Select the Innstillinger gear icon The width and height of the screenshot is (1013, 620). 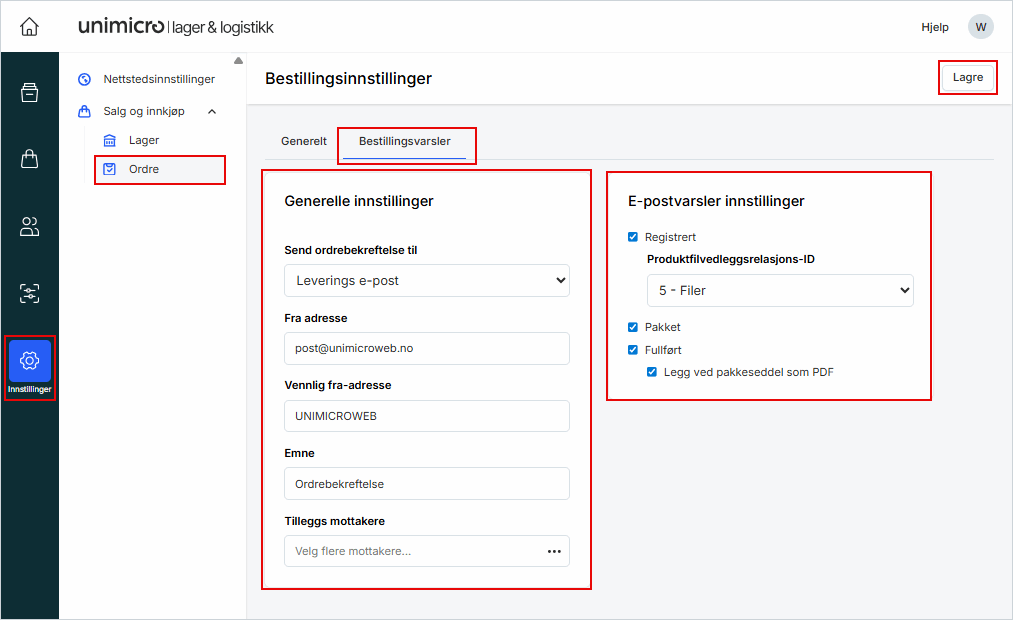pyautogui.click(x=30, y=362)
